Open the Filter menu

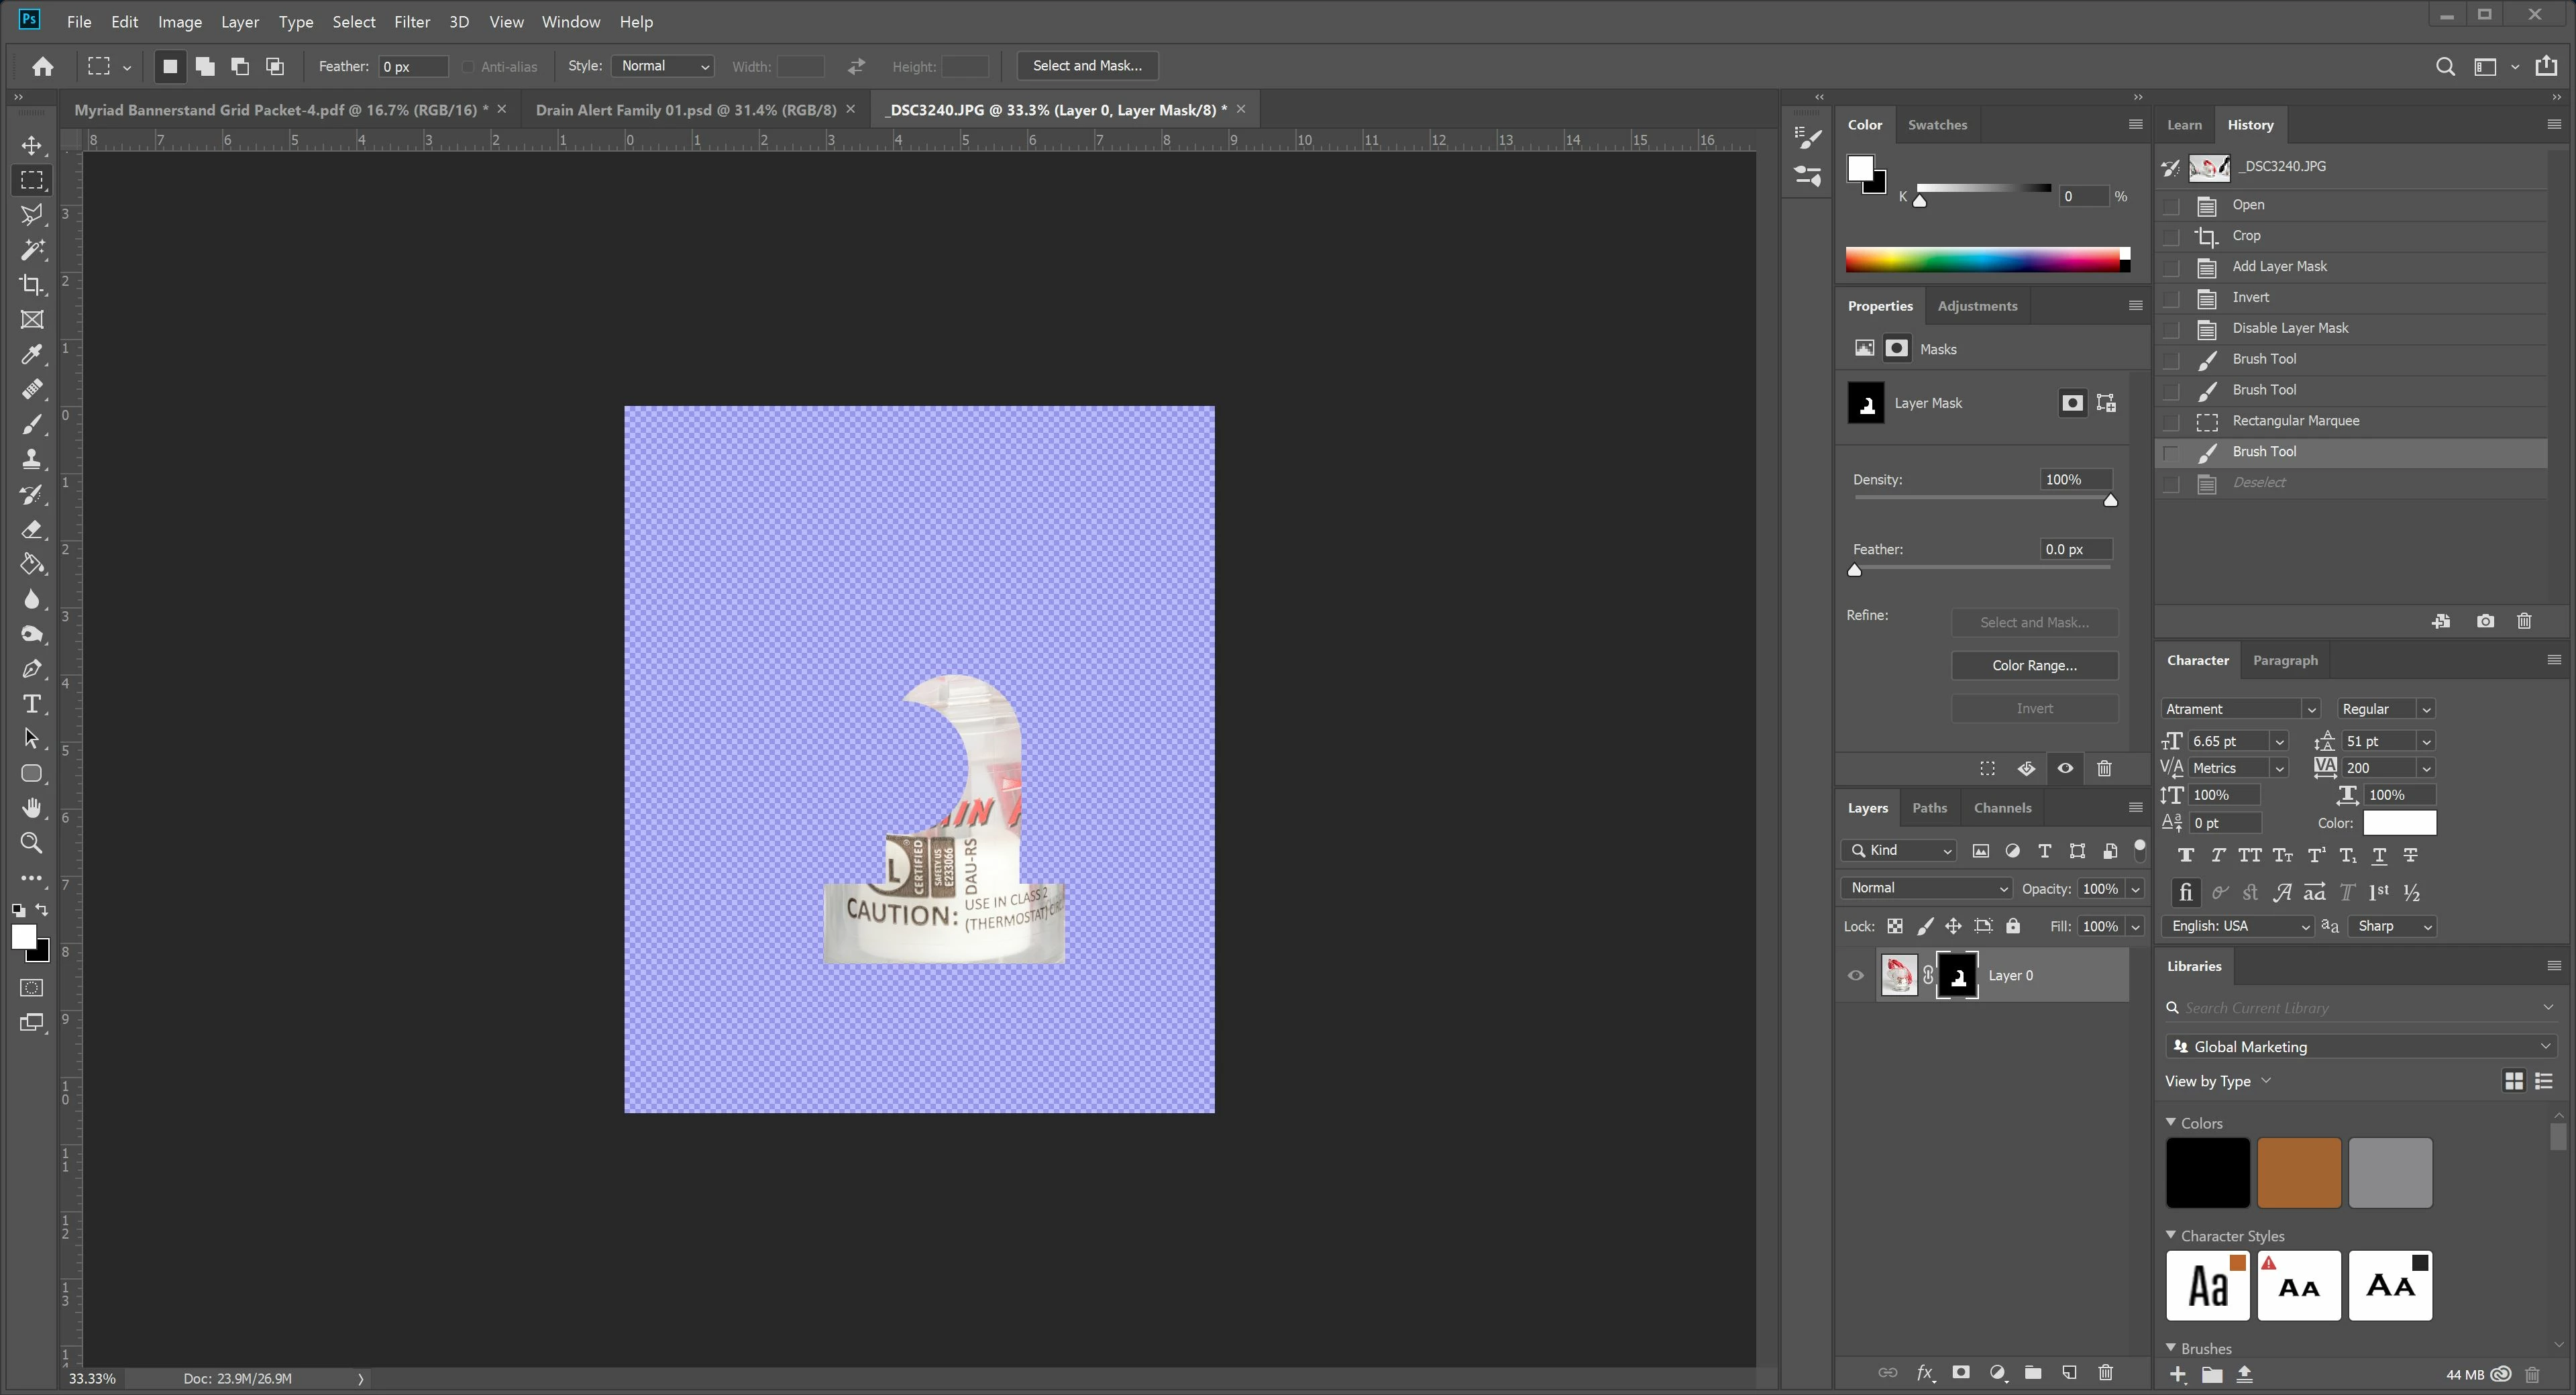point(411,22)
